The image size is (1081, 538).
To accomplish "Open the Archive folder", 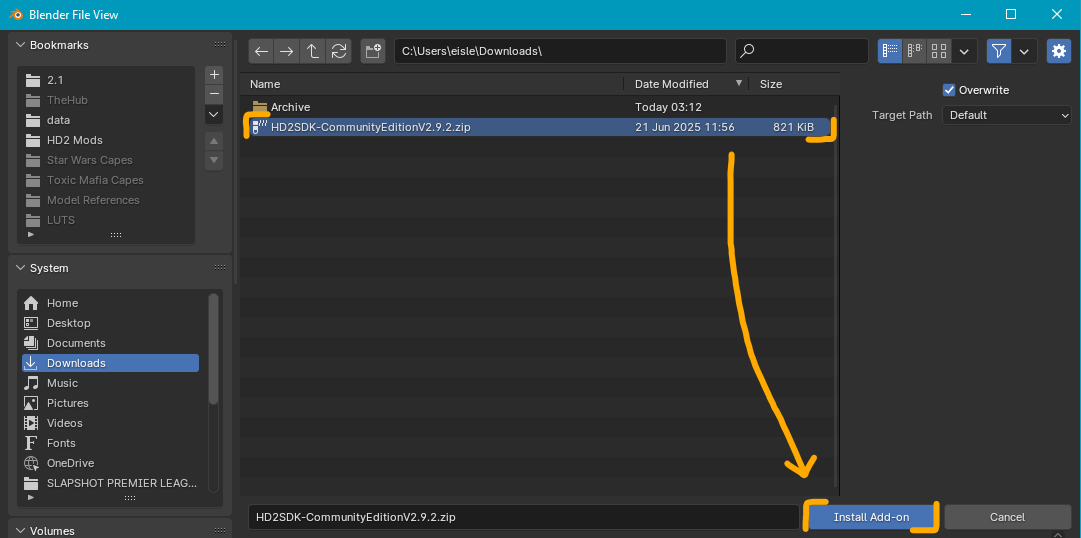I will tap(538, 107).
